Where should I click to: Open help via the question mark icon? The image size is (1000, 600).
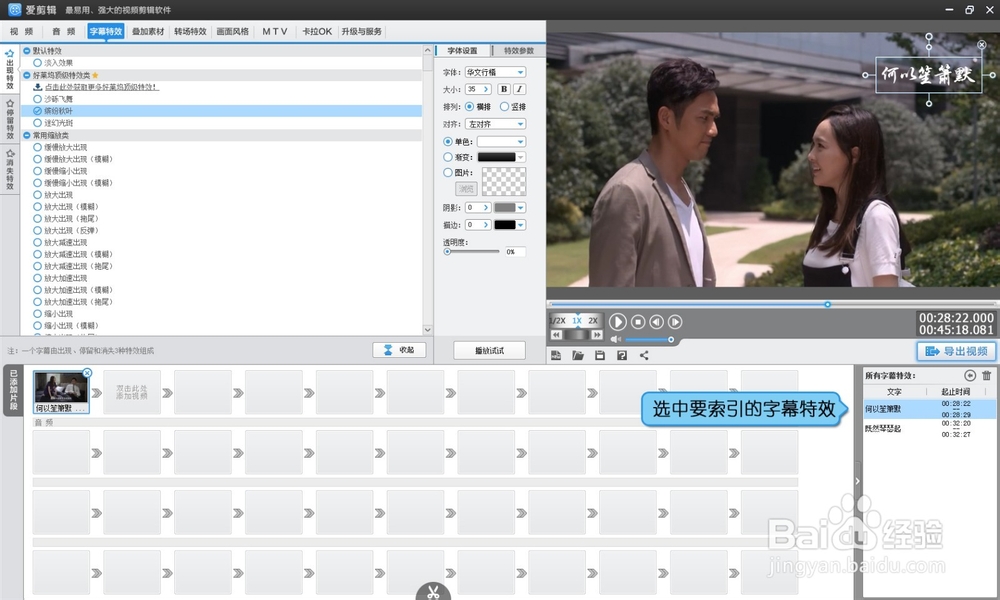coord(622,355)
